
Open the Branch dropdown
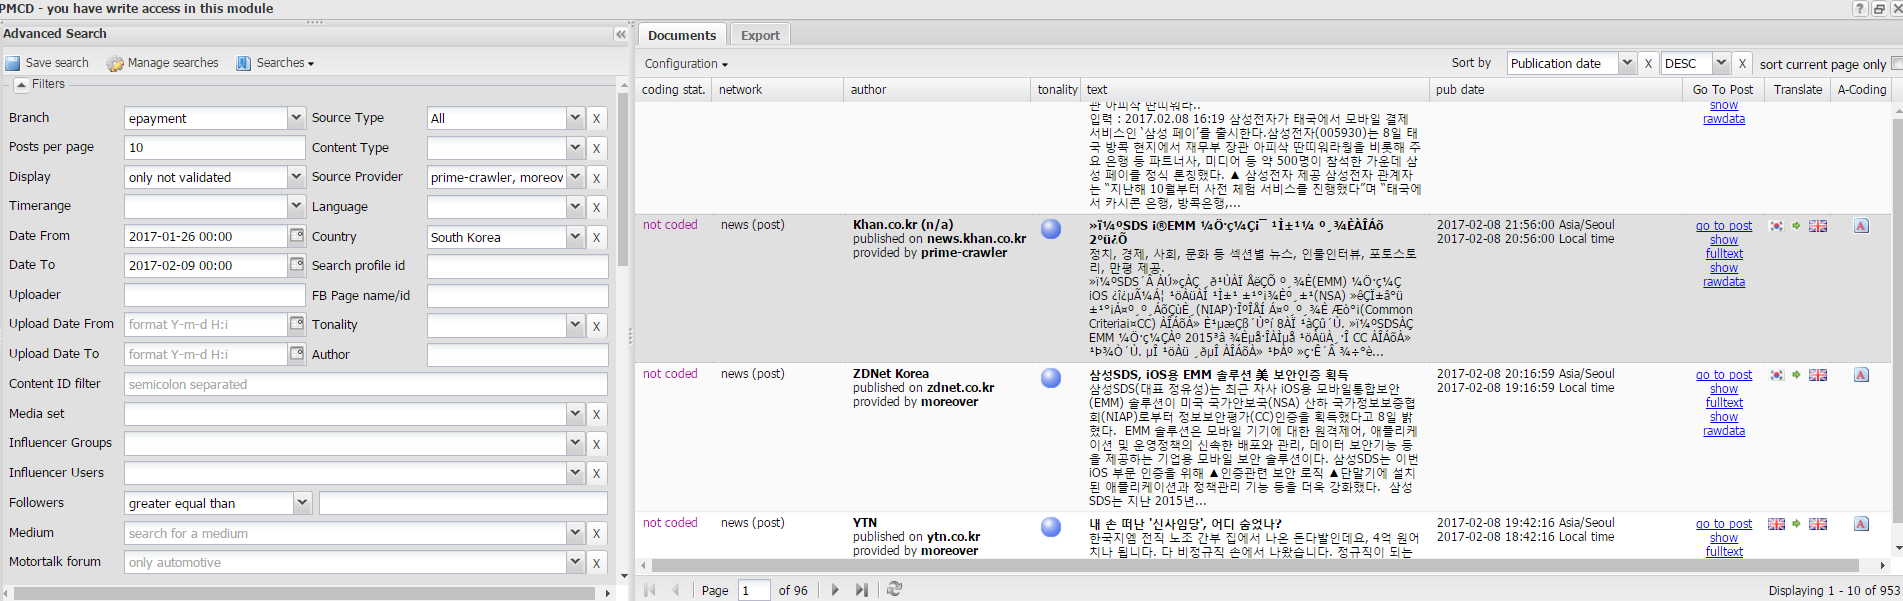point(296,118)
